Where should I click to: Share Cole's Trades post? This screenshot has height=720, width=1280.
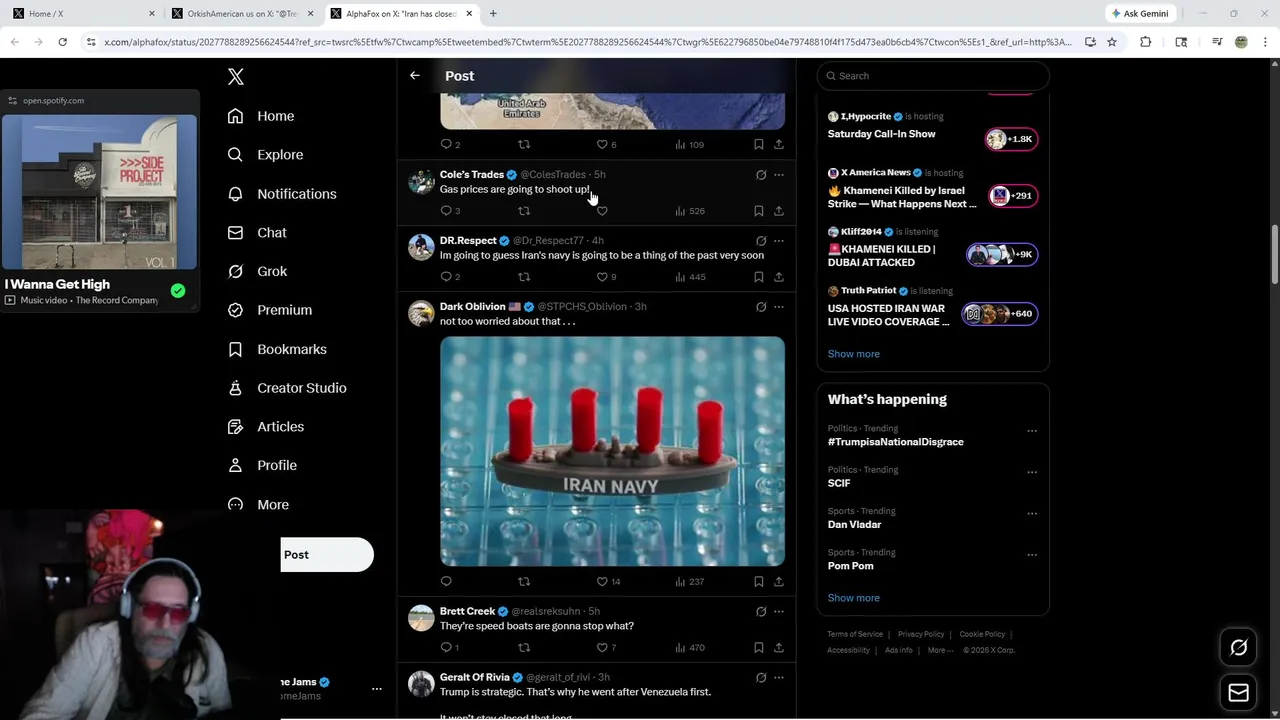pos(779,211)
